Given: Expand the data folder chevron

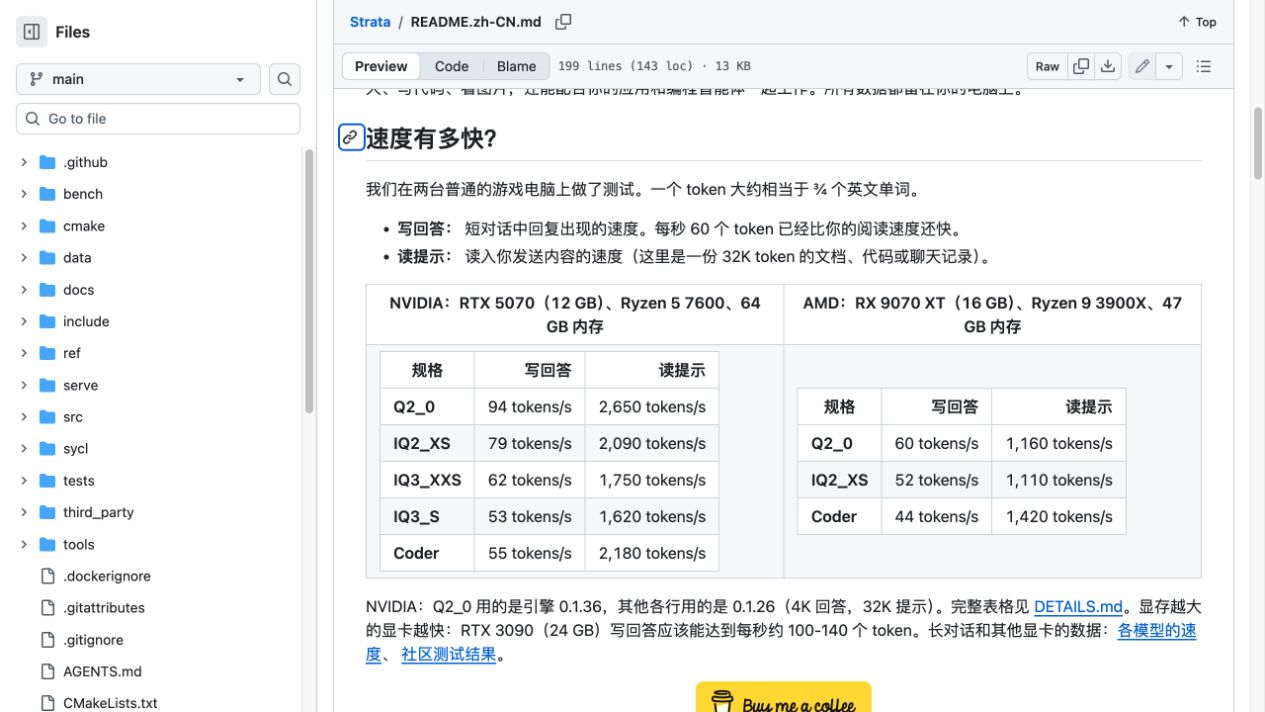Looking at the screenshot, I should (x=24, y=257).
